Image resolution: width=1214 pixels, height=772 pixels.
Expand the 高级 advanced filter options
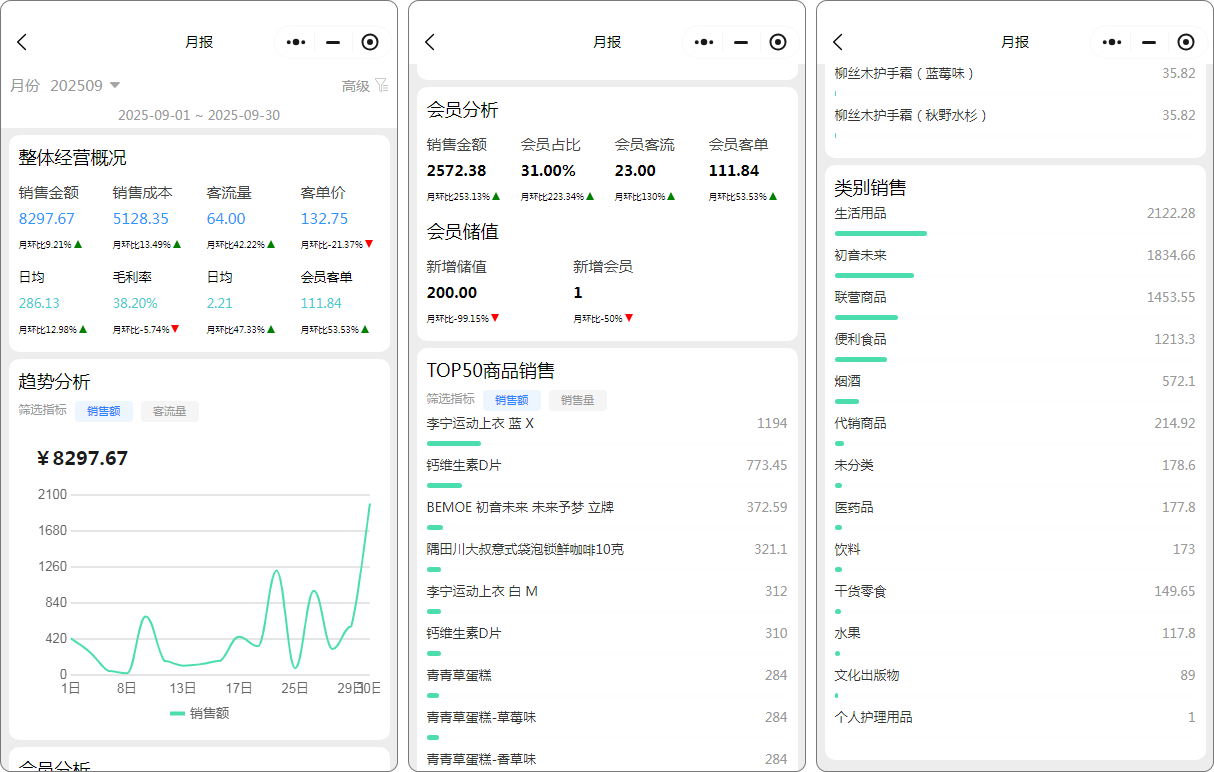point(356,86)
